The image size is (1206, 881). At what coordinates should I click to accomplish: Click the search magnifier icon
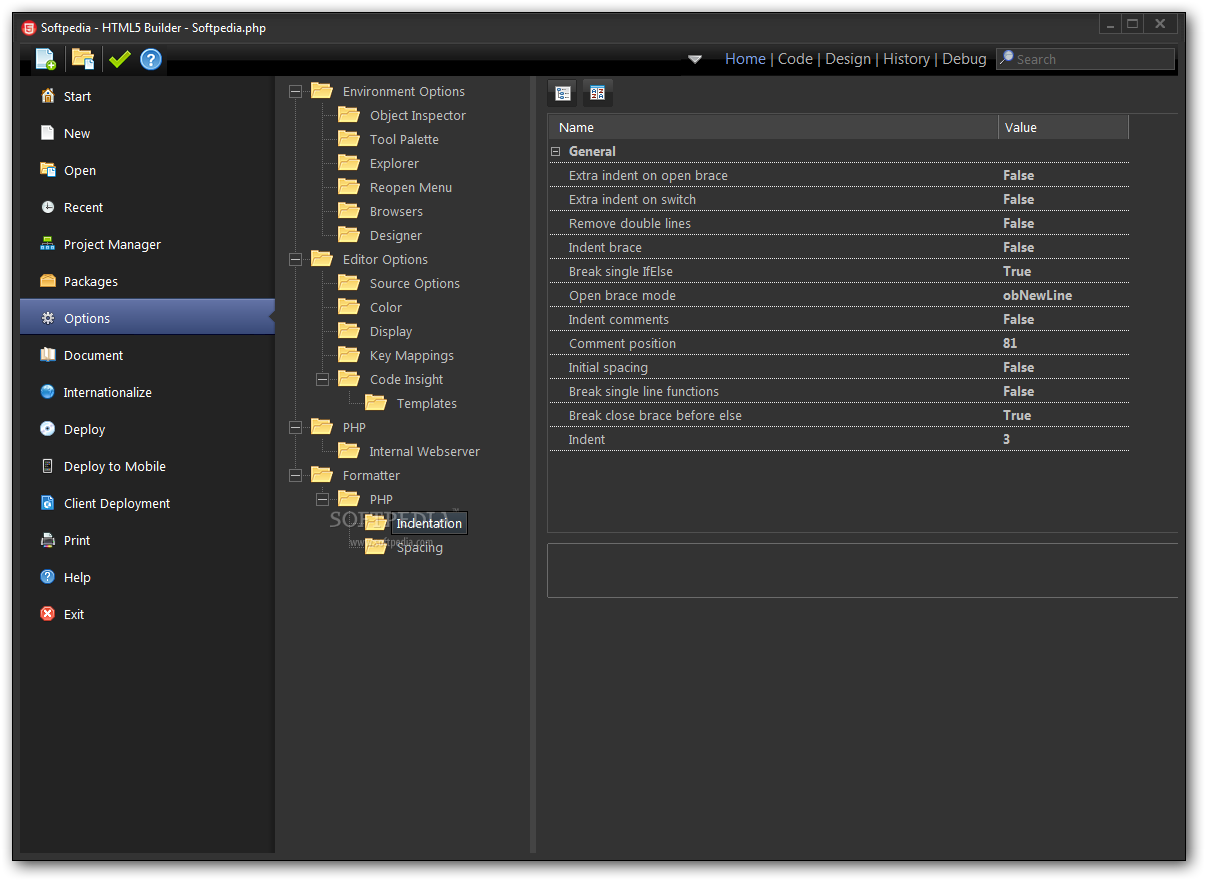pyautogui.click(x=1007, y=58)
